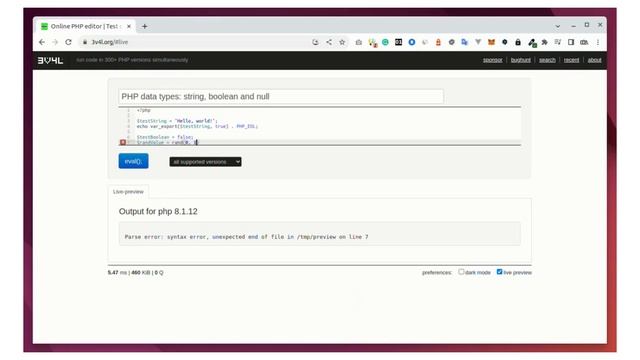Screen dimensions: 640x360
Task: Click the black padlock extension icon
Action: [x=518, y=42]
